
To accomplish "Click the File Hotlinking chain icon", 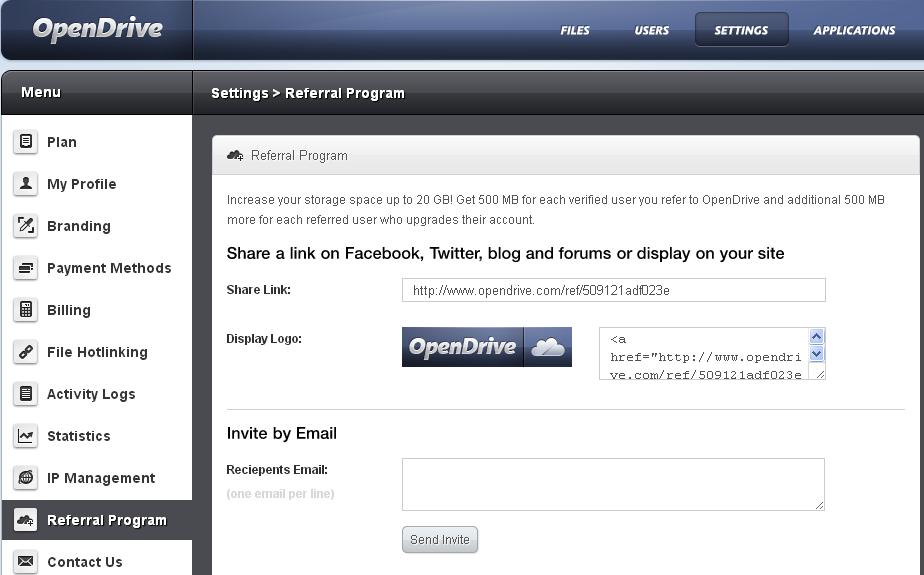I will (25, 352).
